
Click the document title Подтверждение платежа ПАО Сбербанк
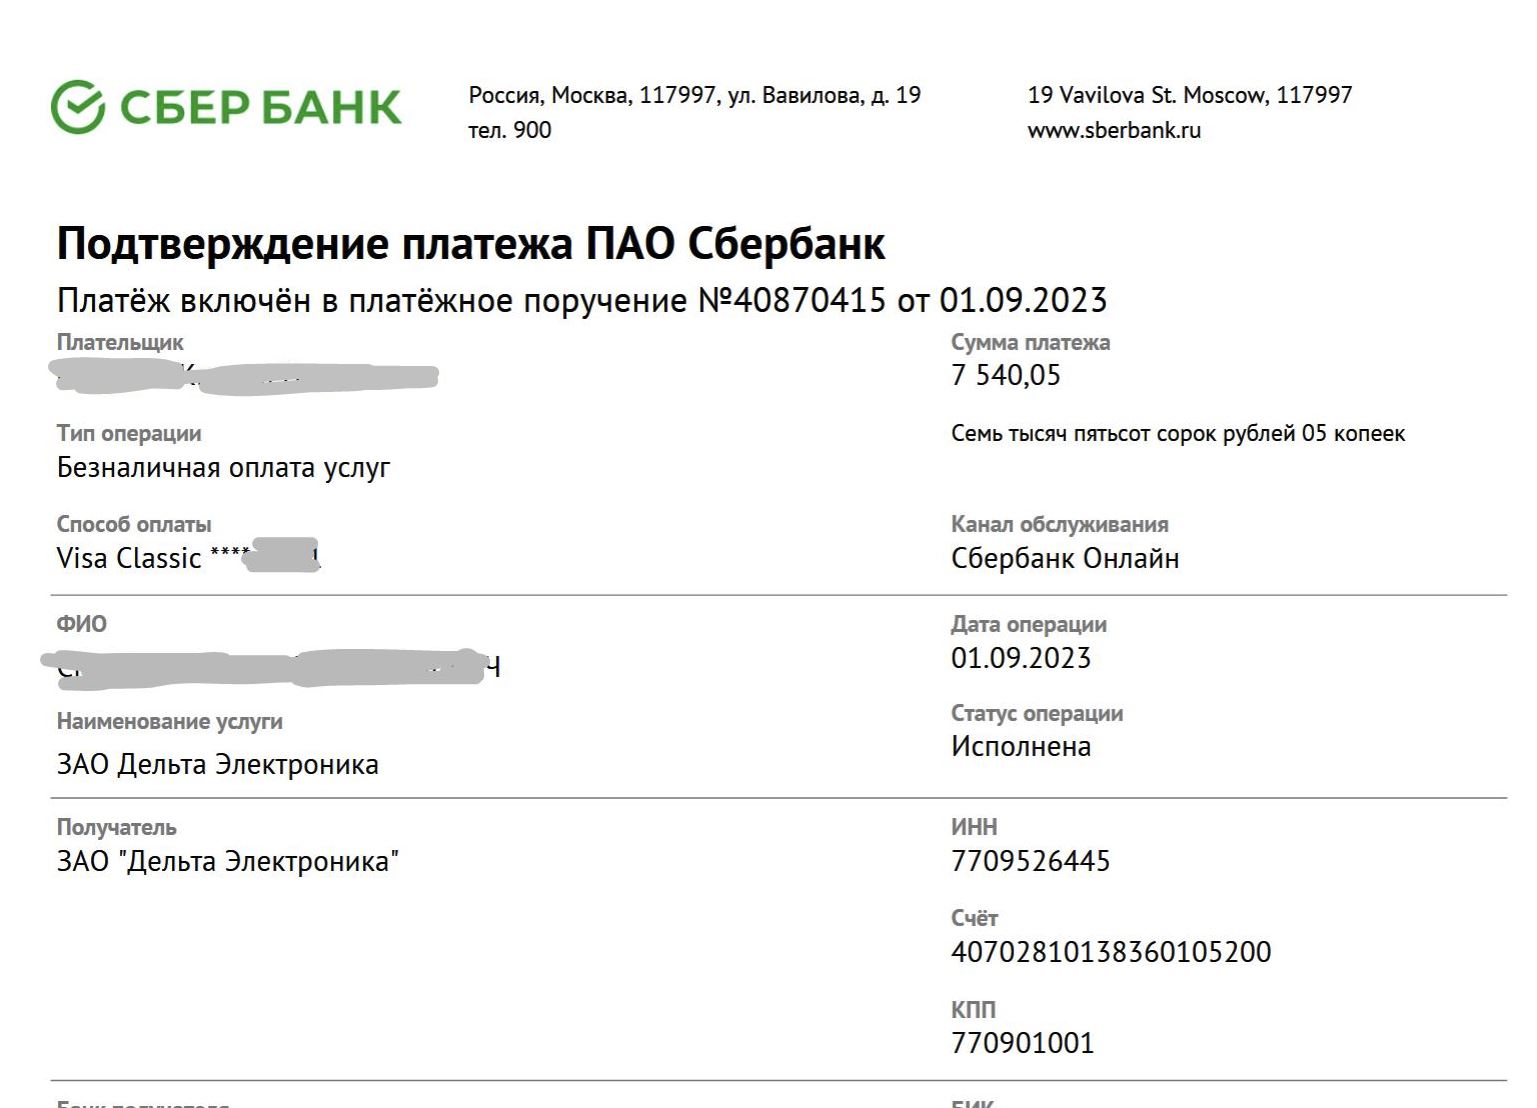pyautogui.click(x=471, y=244)
